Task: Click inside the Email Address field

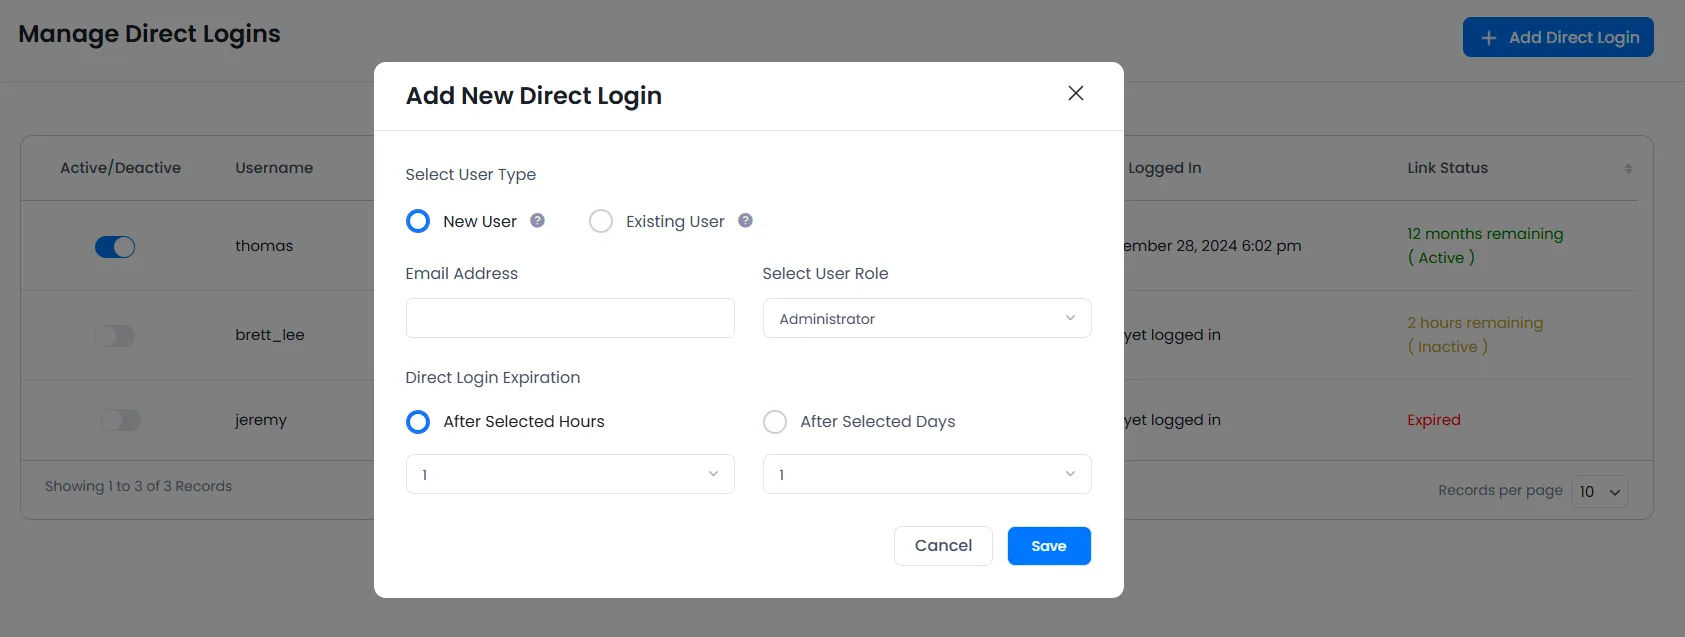Action: pyautogui.click(x=569, y=318)
